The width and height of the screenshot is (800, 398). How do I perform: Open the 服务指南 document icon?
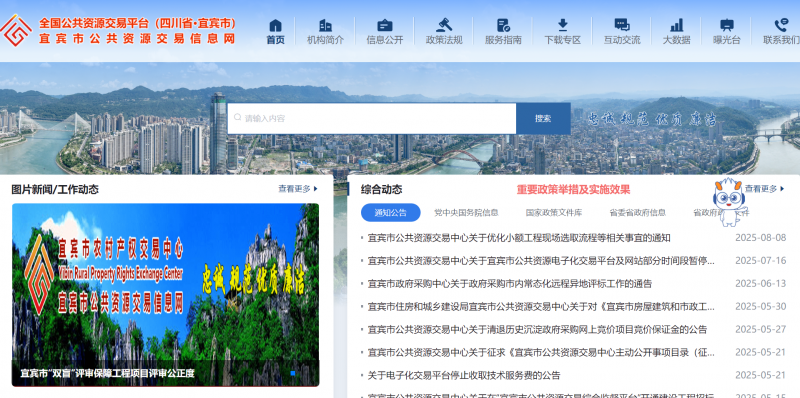pos(503,25)
